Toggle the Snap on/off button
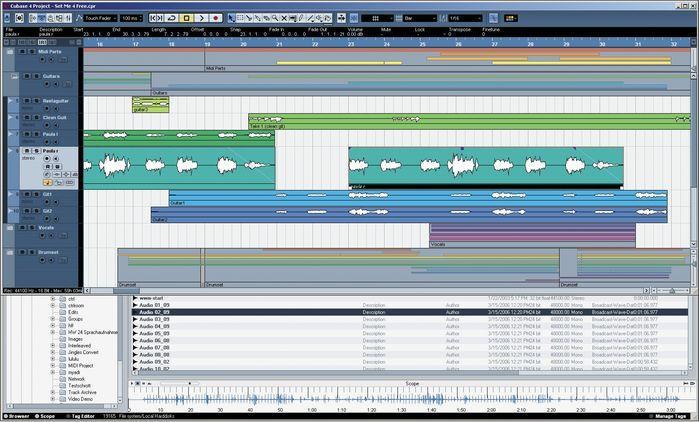The height and width of the screenshot is (422, 699). click(354, 18)
